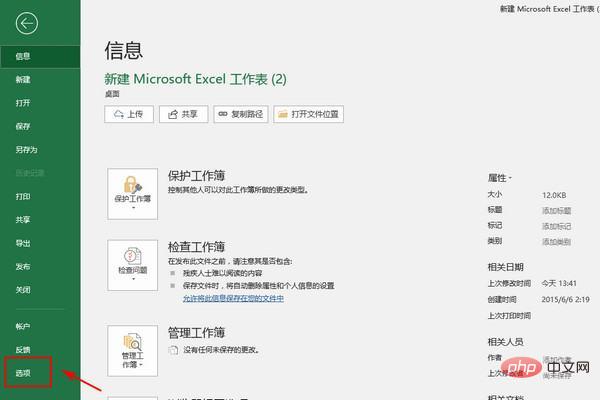Click the share arrow icon
600x400 pixels.
point(173,114)
